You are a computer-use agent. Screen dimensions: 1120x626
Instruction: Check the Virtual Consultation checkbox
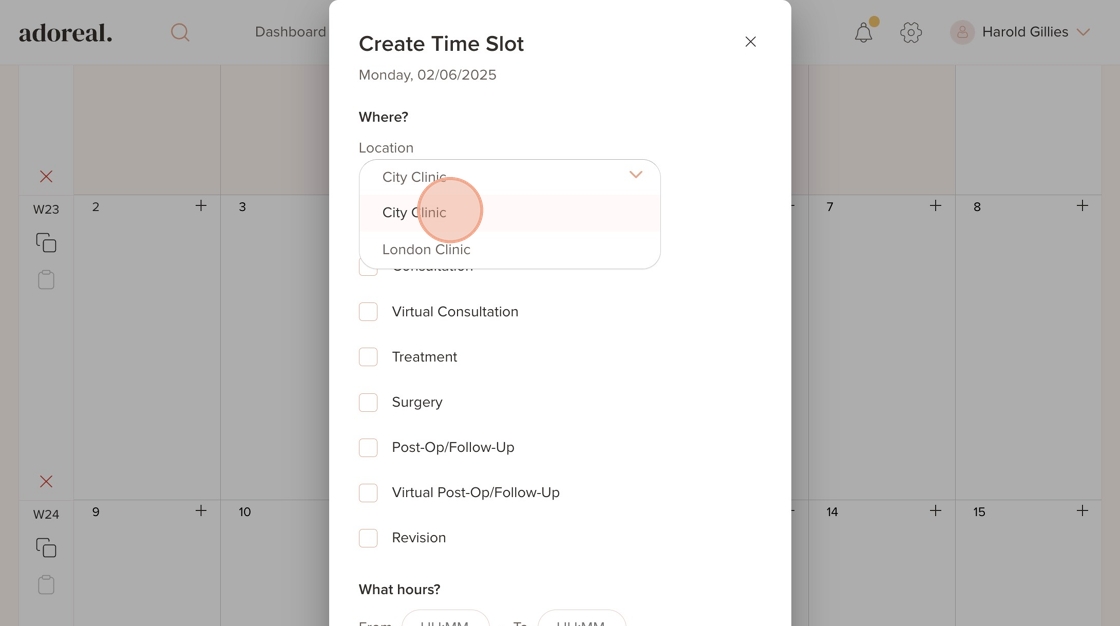(x=368, y=312)
